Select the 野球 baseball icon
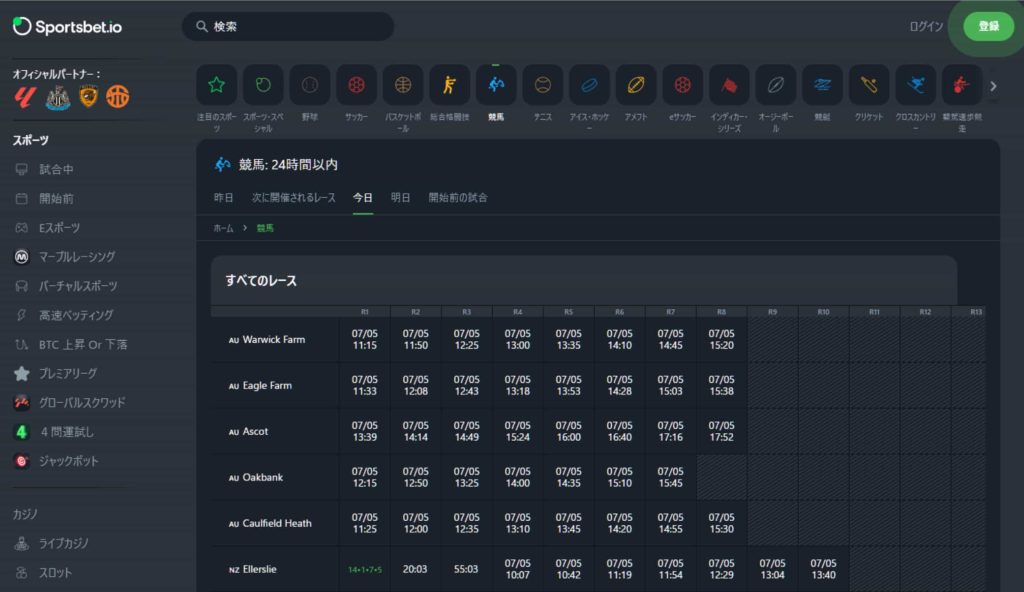The image size is (1024, 592). pos(310,85)
